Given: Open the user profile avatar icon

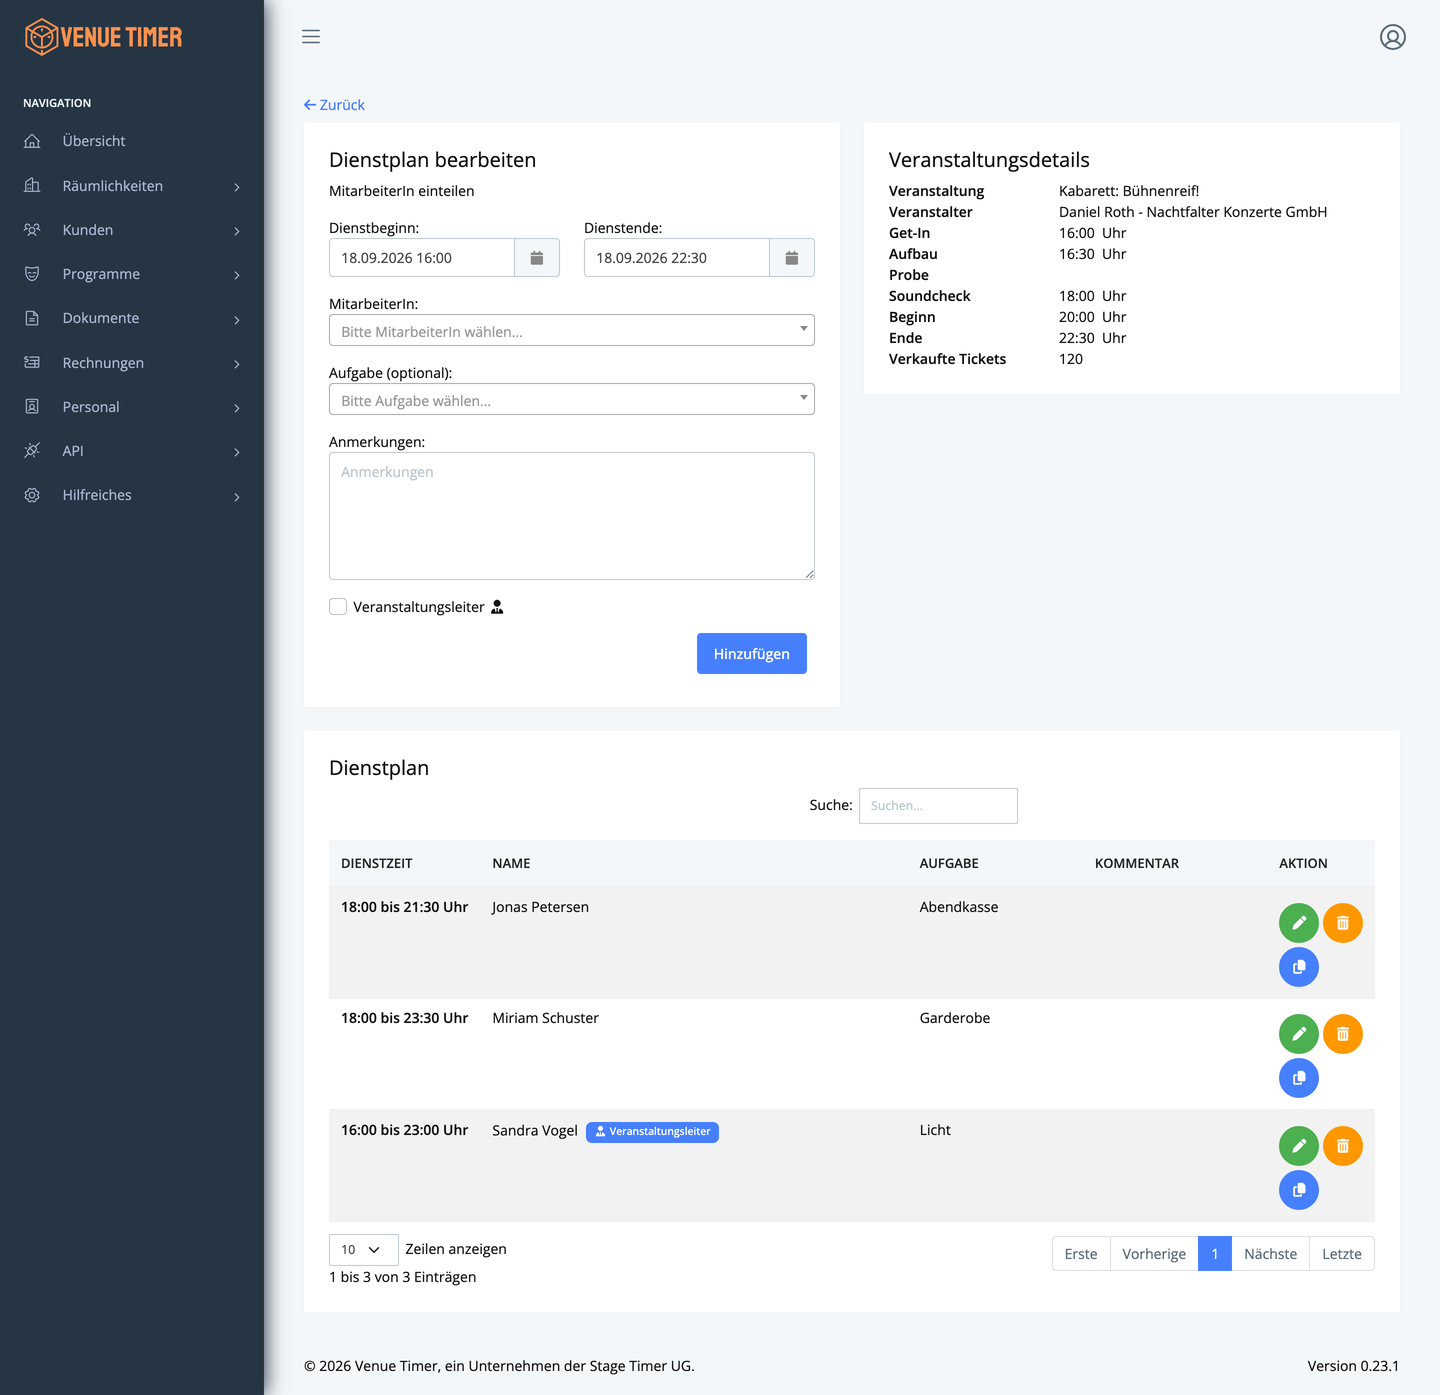Looking at the screenshot, I should (x=1393, y=37).
